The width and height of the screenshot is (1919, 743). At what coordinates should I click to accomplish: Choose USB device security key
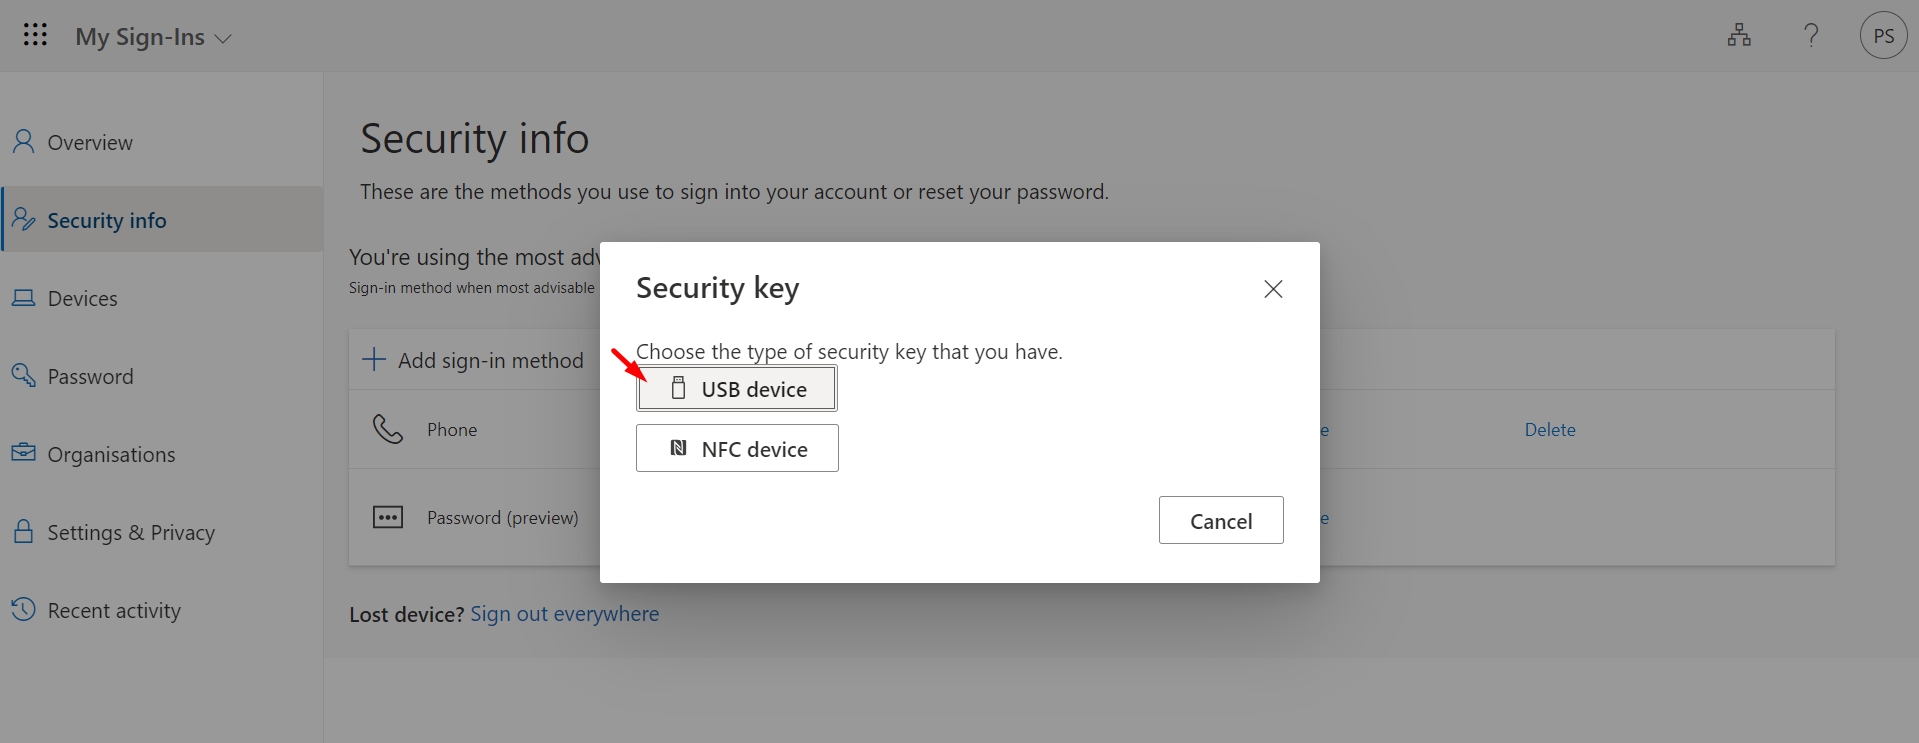click(x=737, y=389)
